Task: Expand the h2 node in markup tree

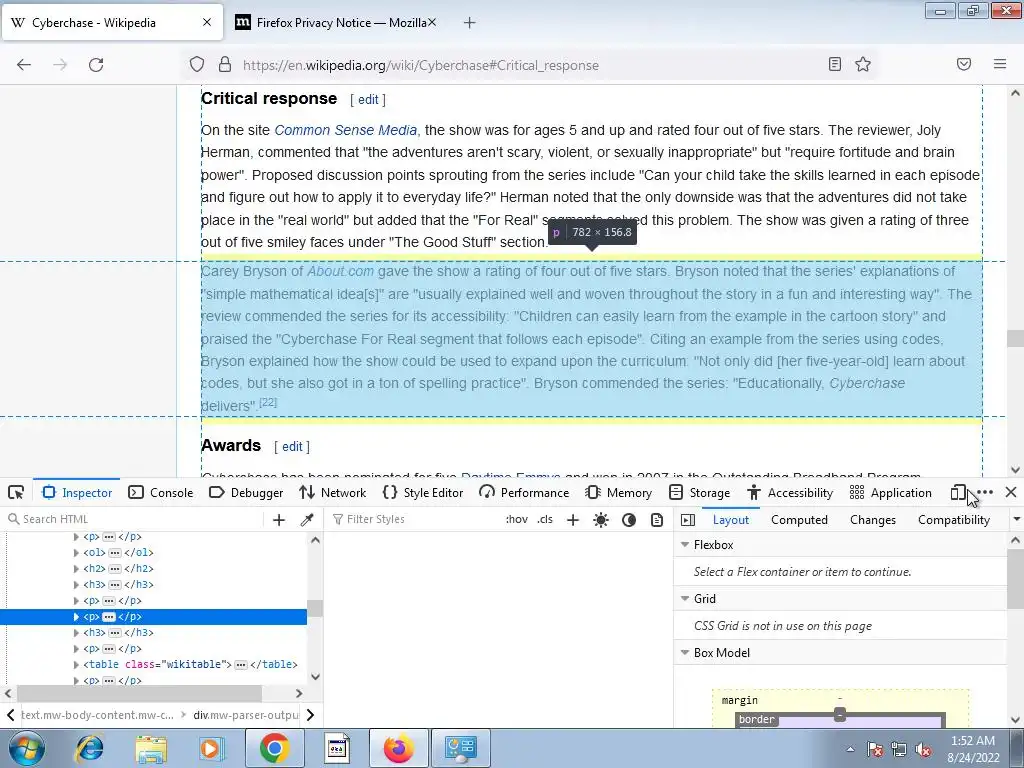Action: (76, 569)
